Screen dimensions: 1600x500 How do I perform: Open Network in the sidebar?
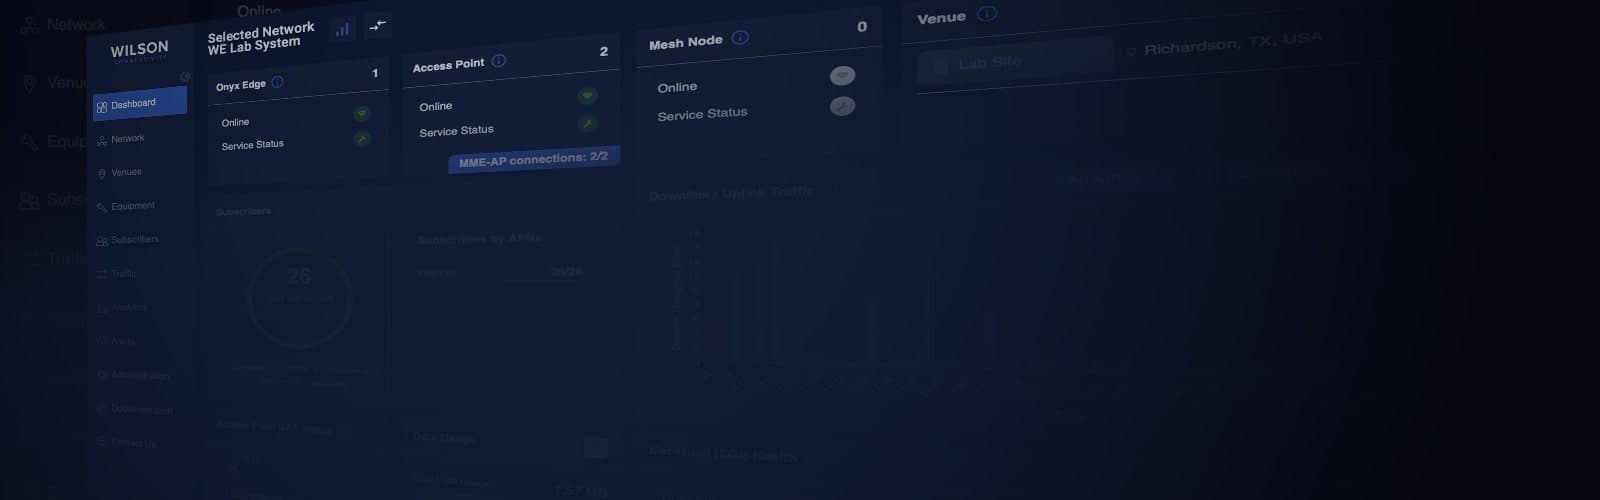pyautogui.click(x=121, y=139)
